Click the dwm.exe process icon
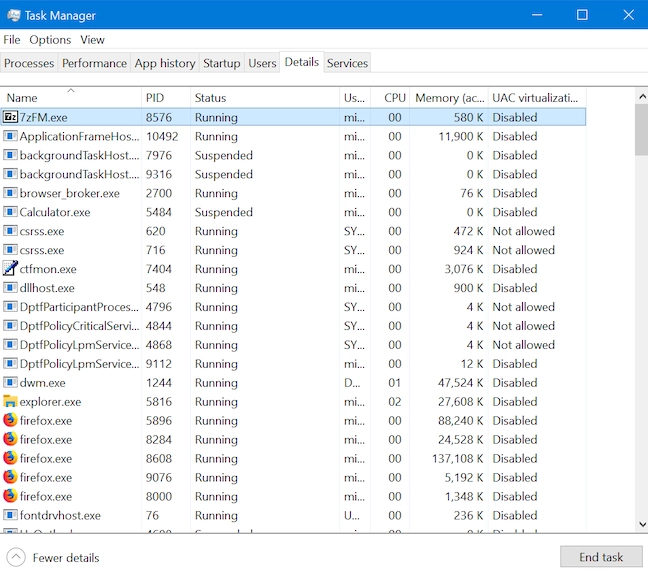 10,382
